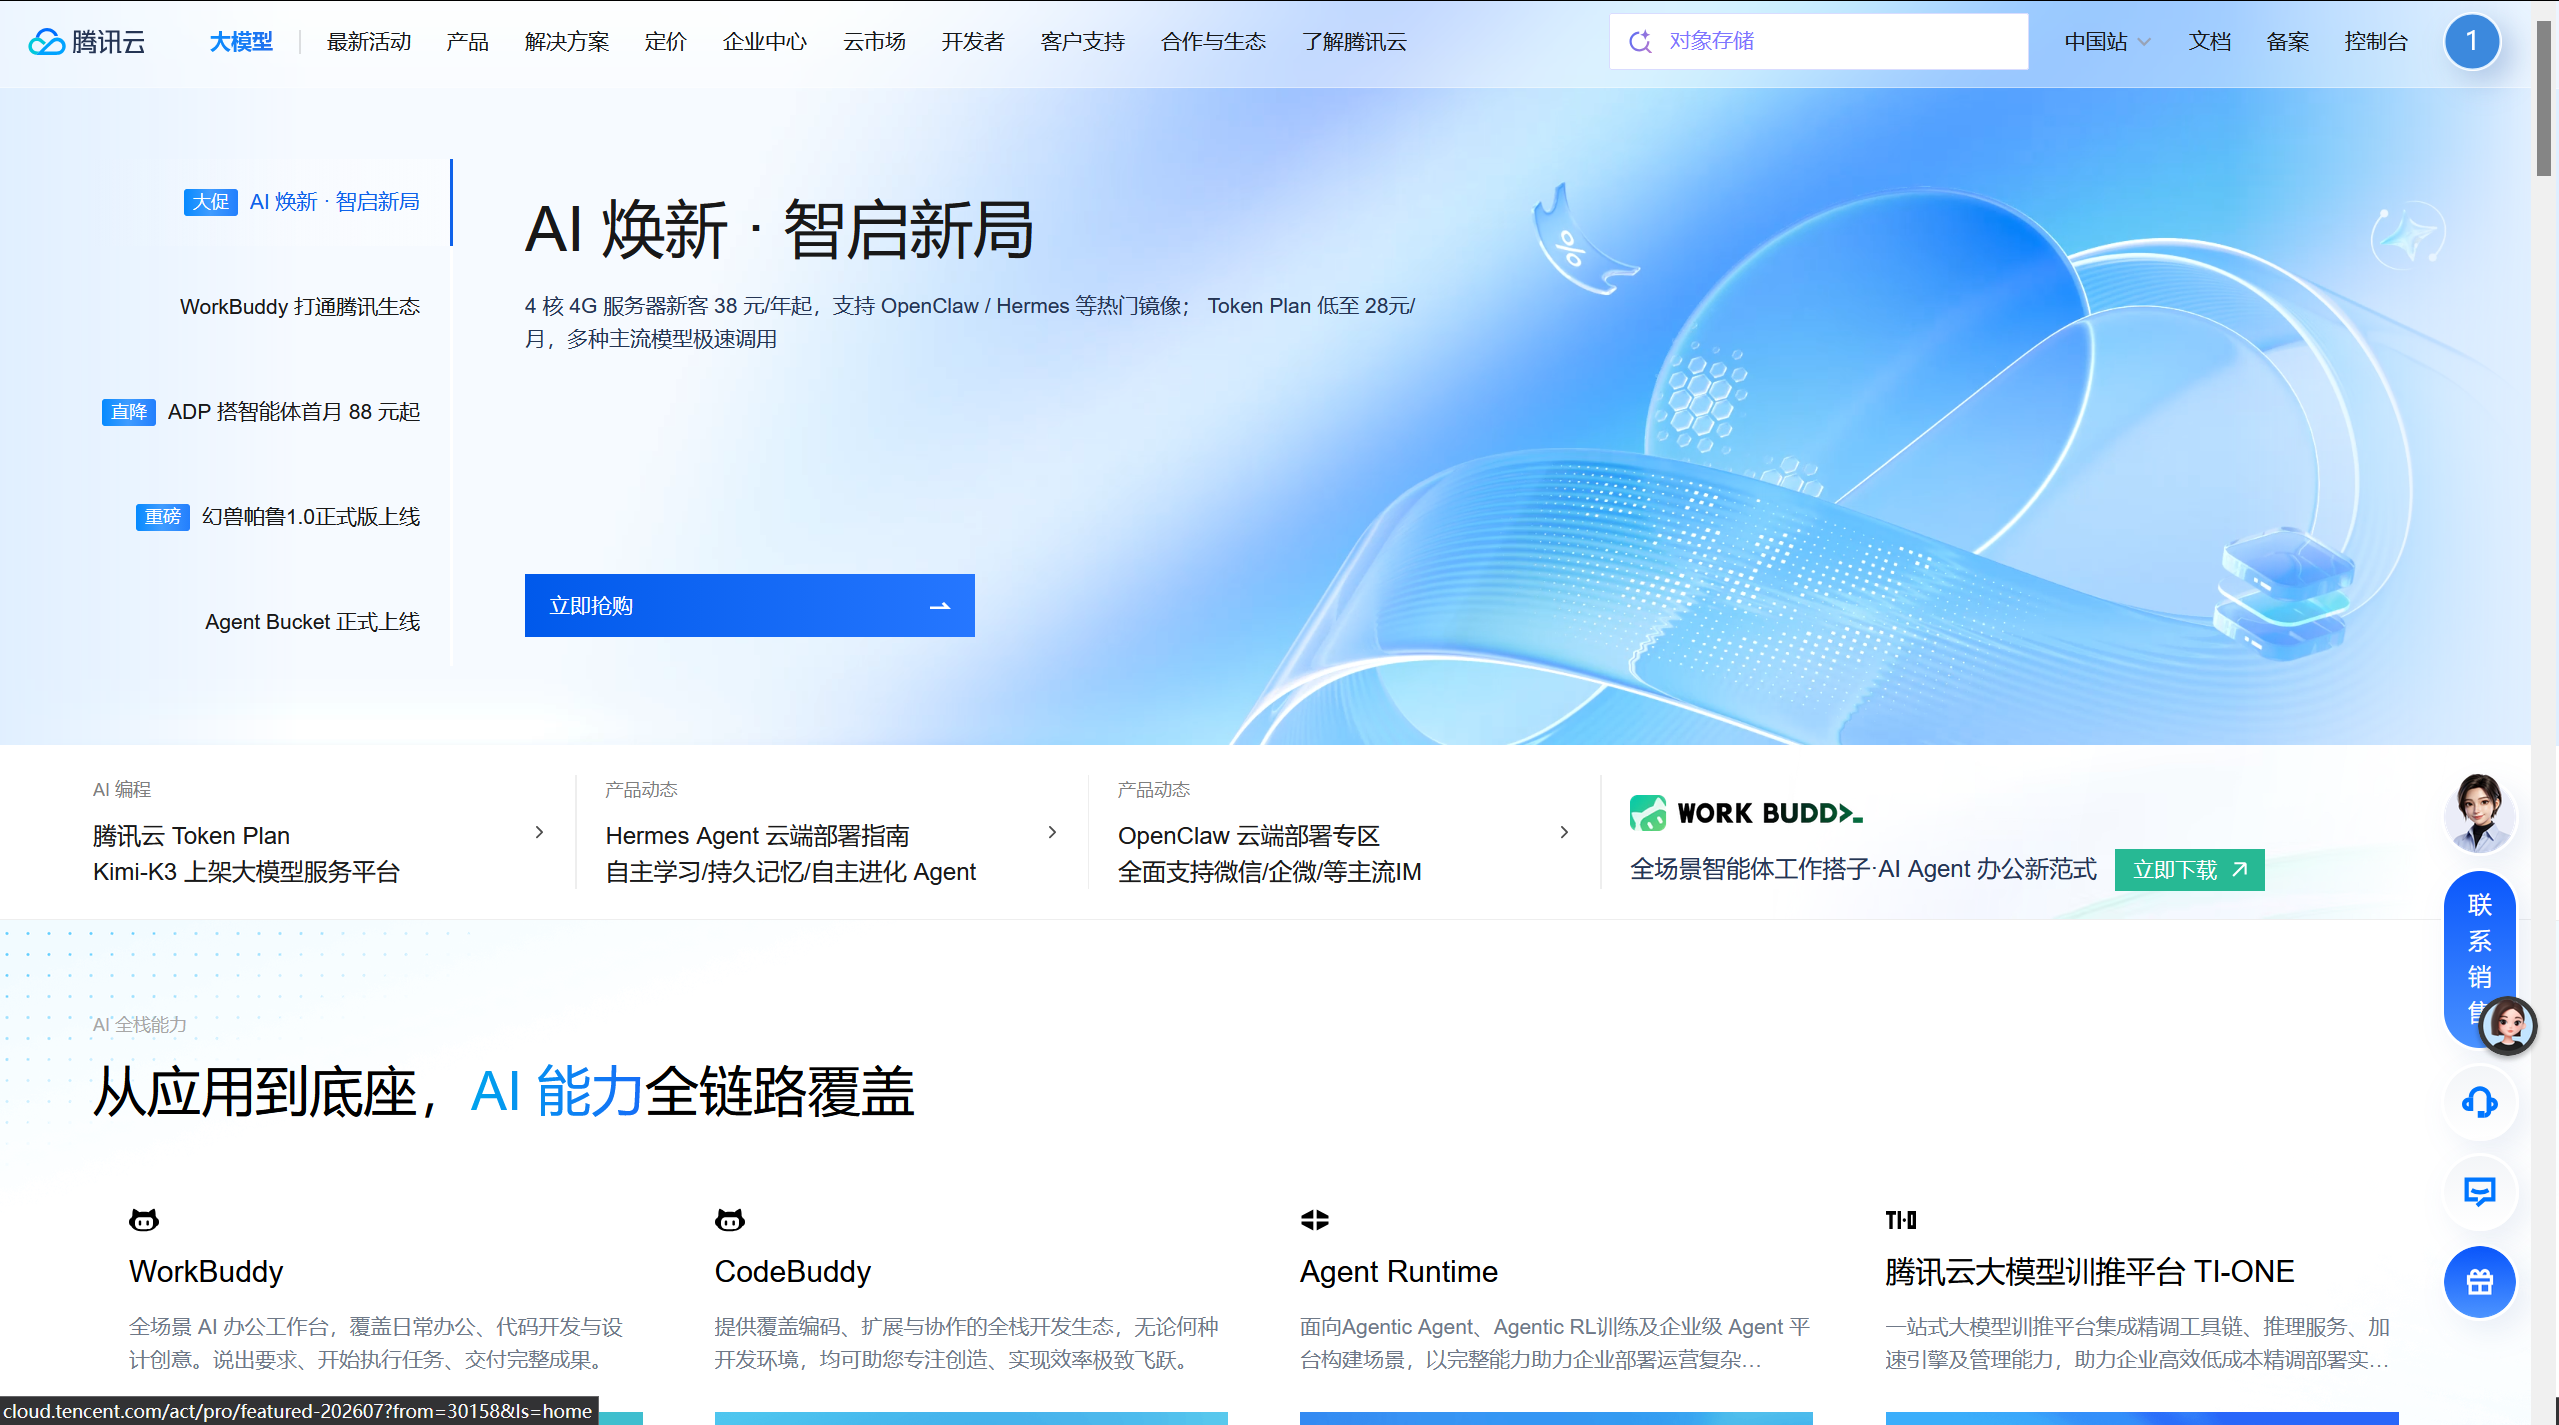This screenshot has width=2559, height=1425.
Task: Open the 解决方案 menu
Action: tap(567, 42)
